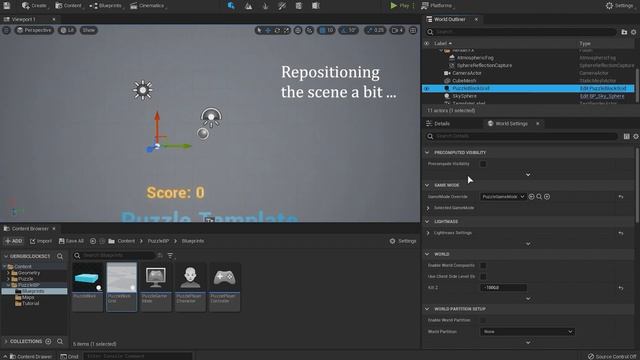Click the green Y-axis gizmo arrow
This screenshot has height=360, width=640.
pyautogui.click(x=176, y=146)
